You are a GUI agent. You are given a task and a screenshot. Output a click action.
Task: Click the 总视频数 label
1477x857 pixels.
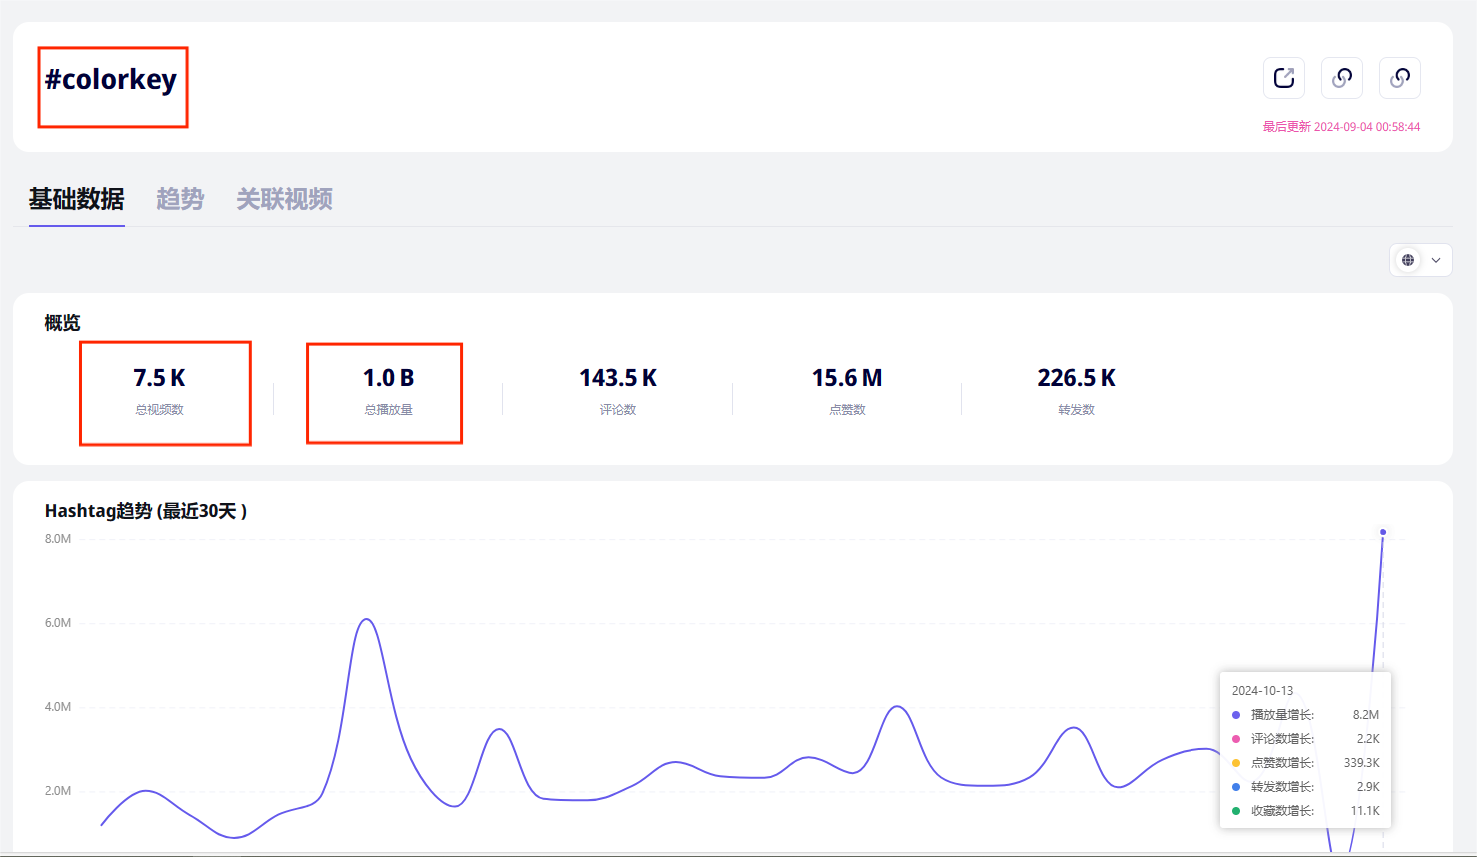[160, 410]
